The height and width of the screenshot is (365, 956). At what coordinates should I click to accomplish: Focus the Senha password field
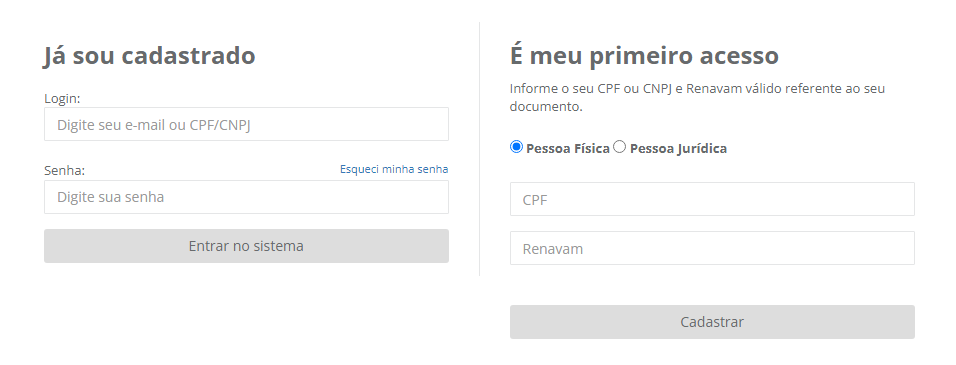click(x=246, y=197)
